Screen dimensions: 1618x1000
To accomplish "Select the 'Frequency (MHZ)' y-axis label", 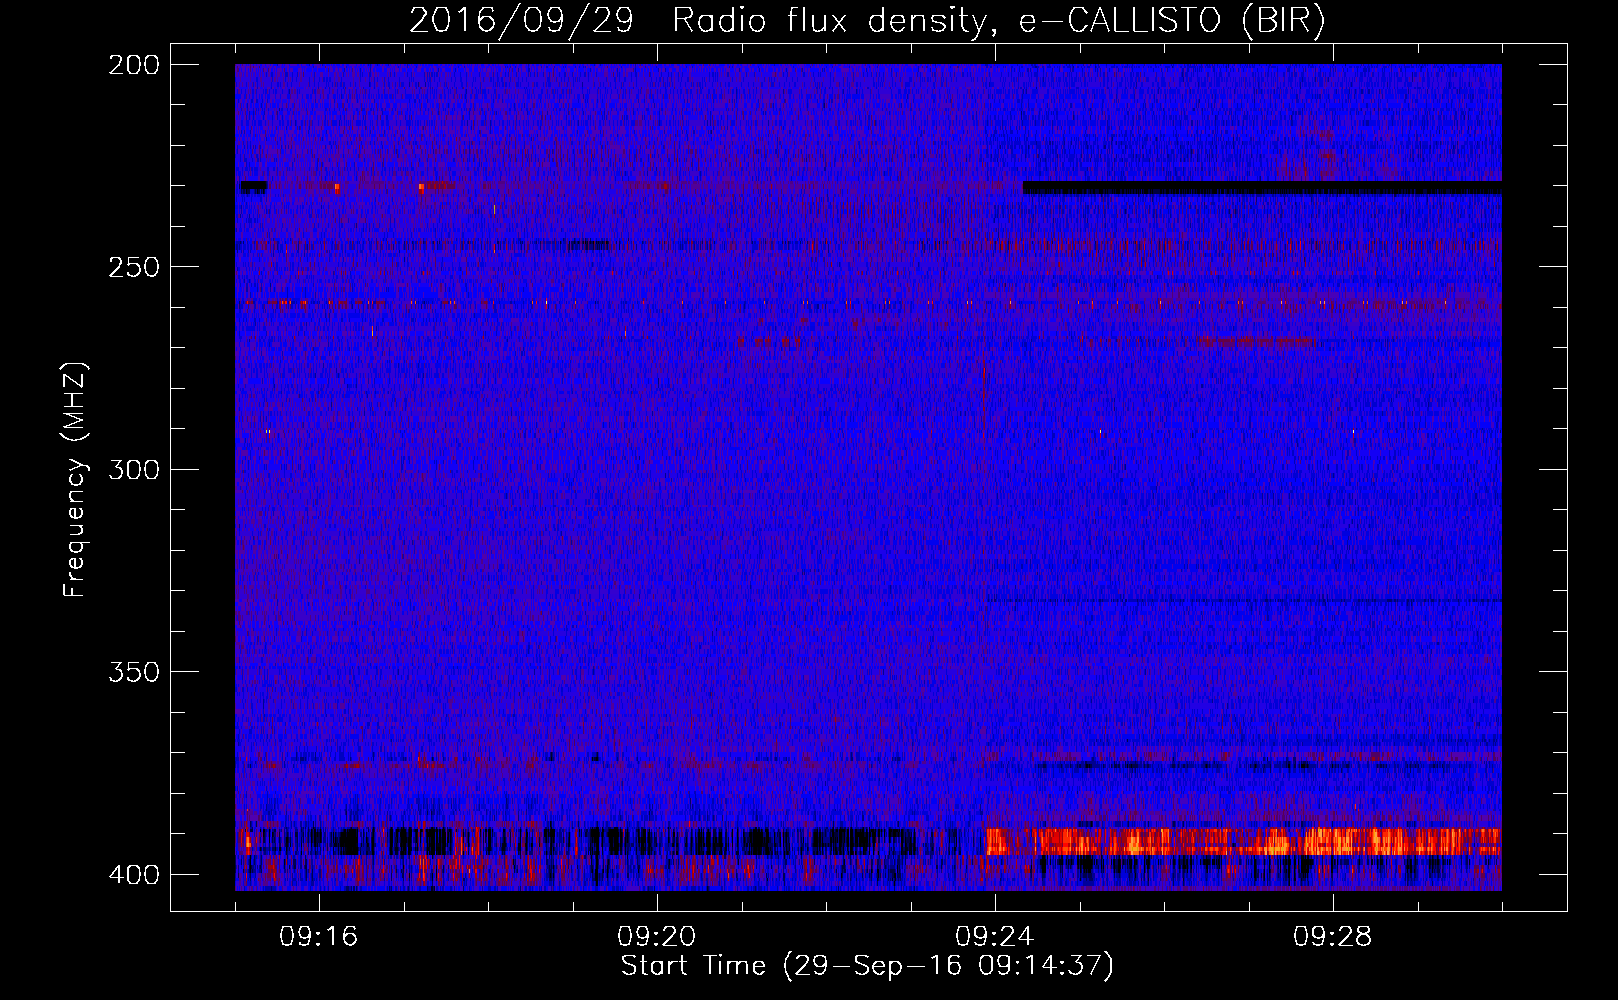I will 75,480.
